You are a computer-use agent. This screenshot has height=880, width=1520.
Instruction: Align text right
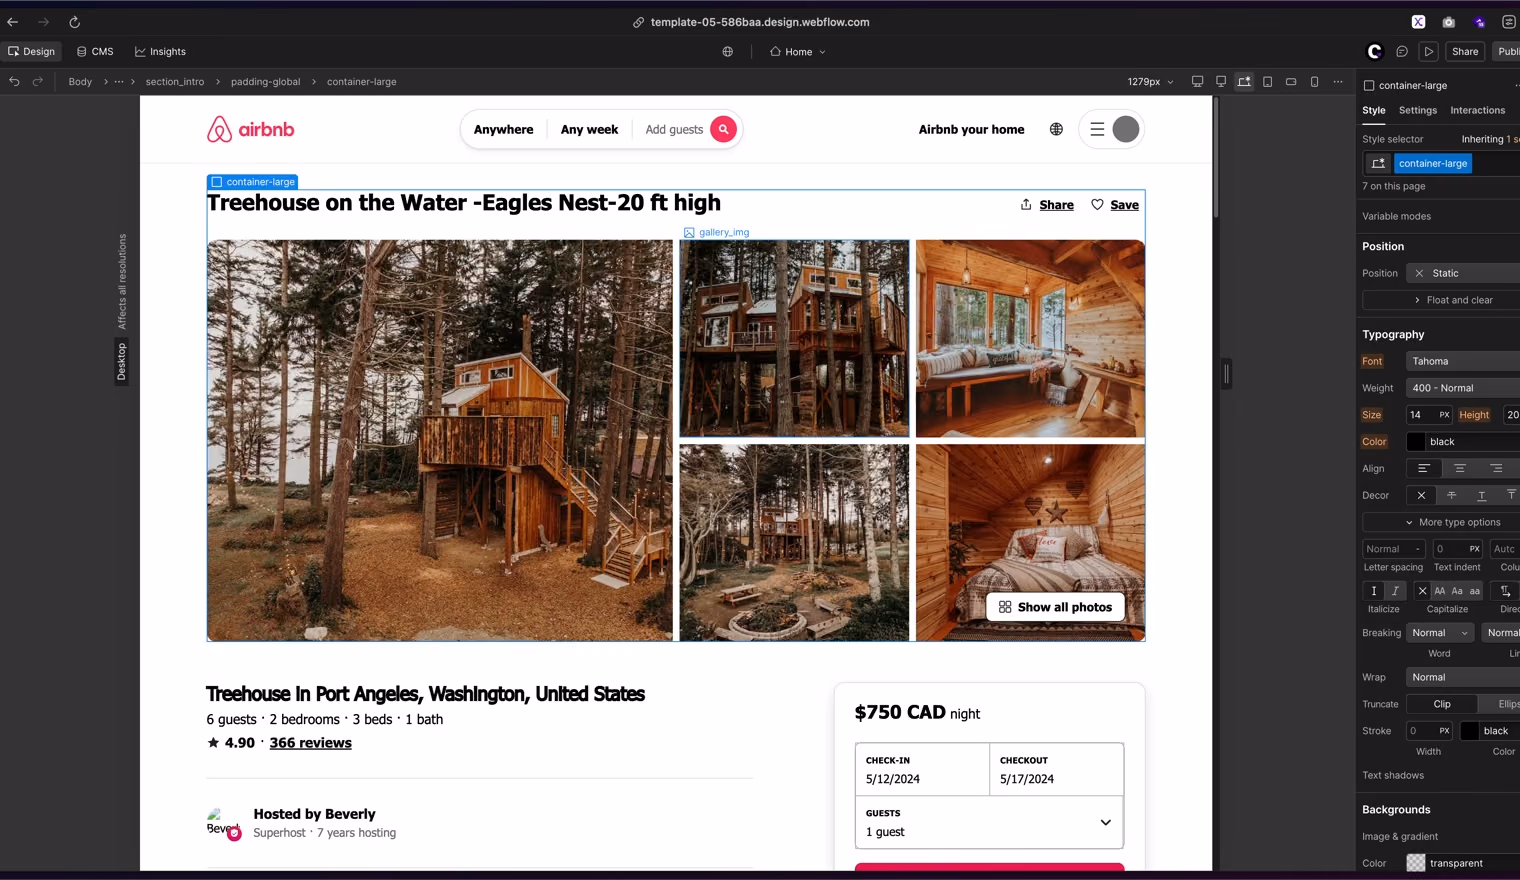(1496, 468)
